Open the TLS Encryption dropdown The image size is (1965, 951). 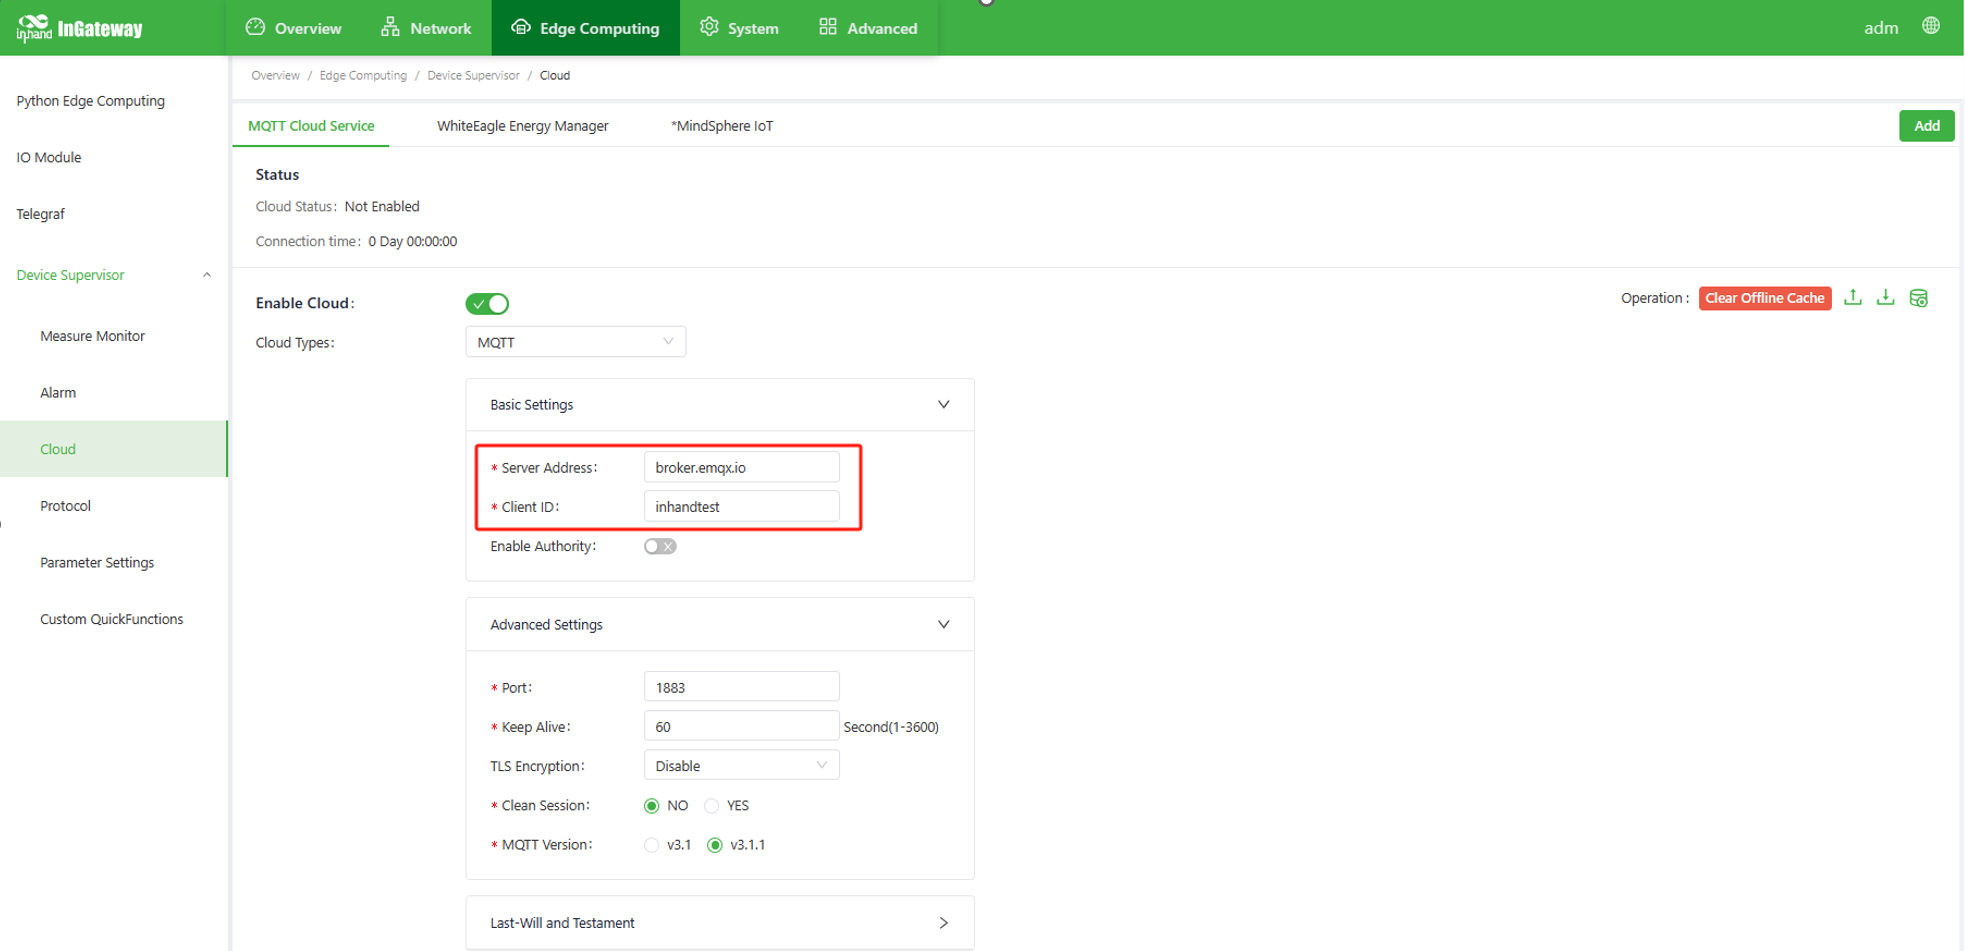click(741, 766)
